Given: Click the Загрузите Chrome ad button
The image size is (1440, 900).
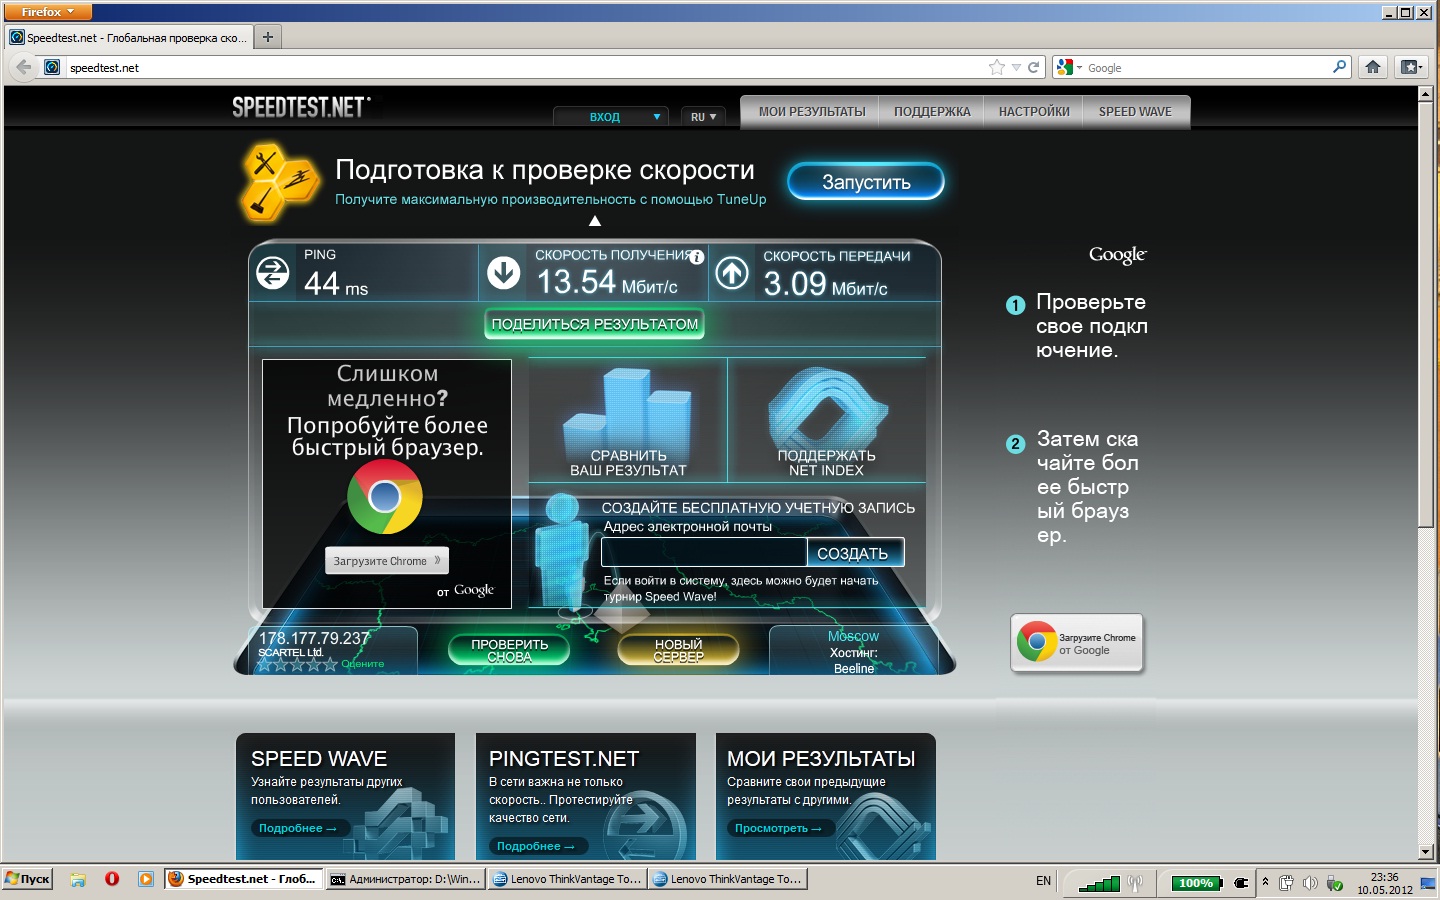Looking at the screenshot, I should coord(387,561).
